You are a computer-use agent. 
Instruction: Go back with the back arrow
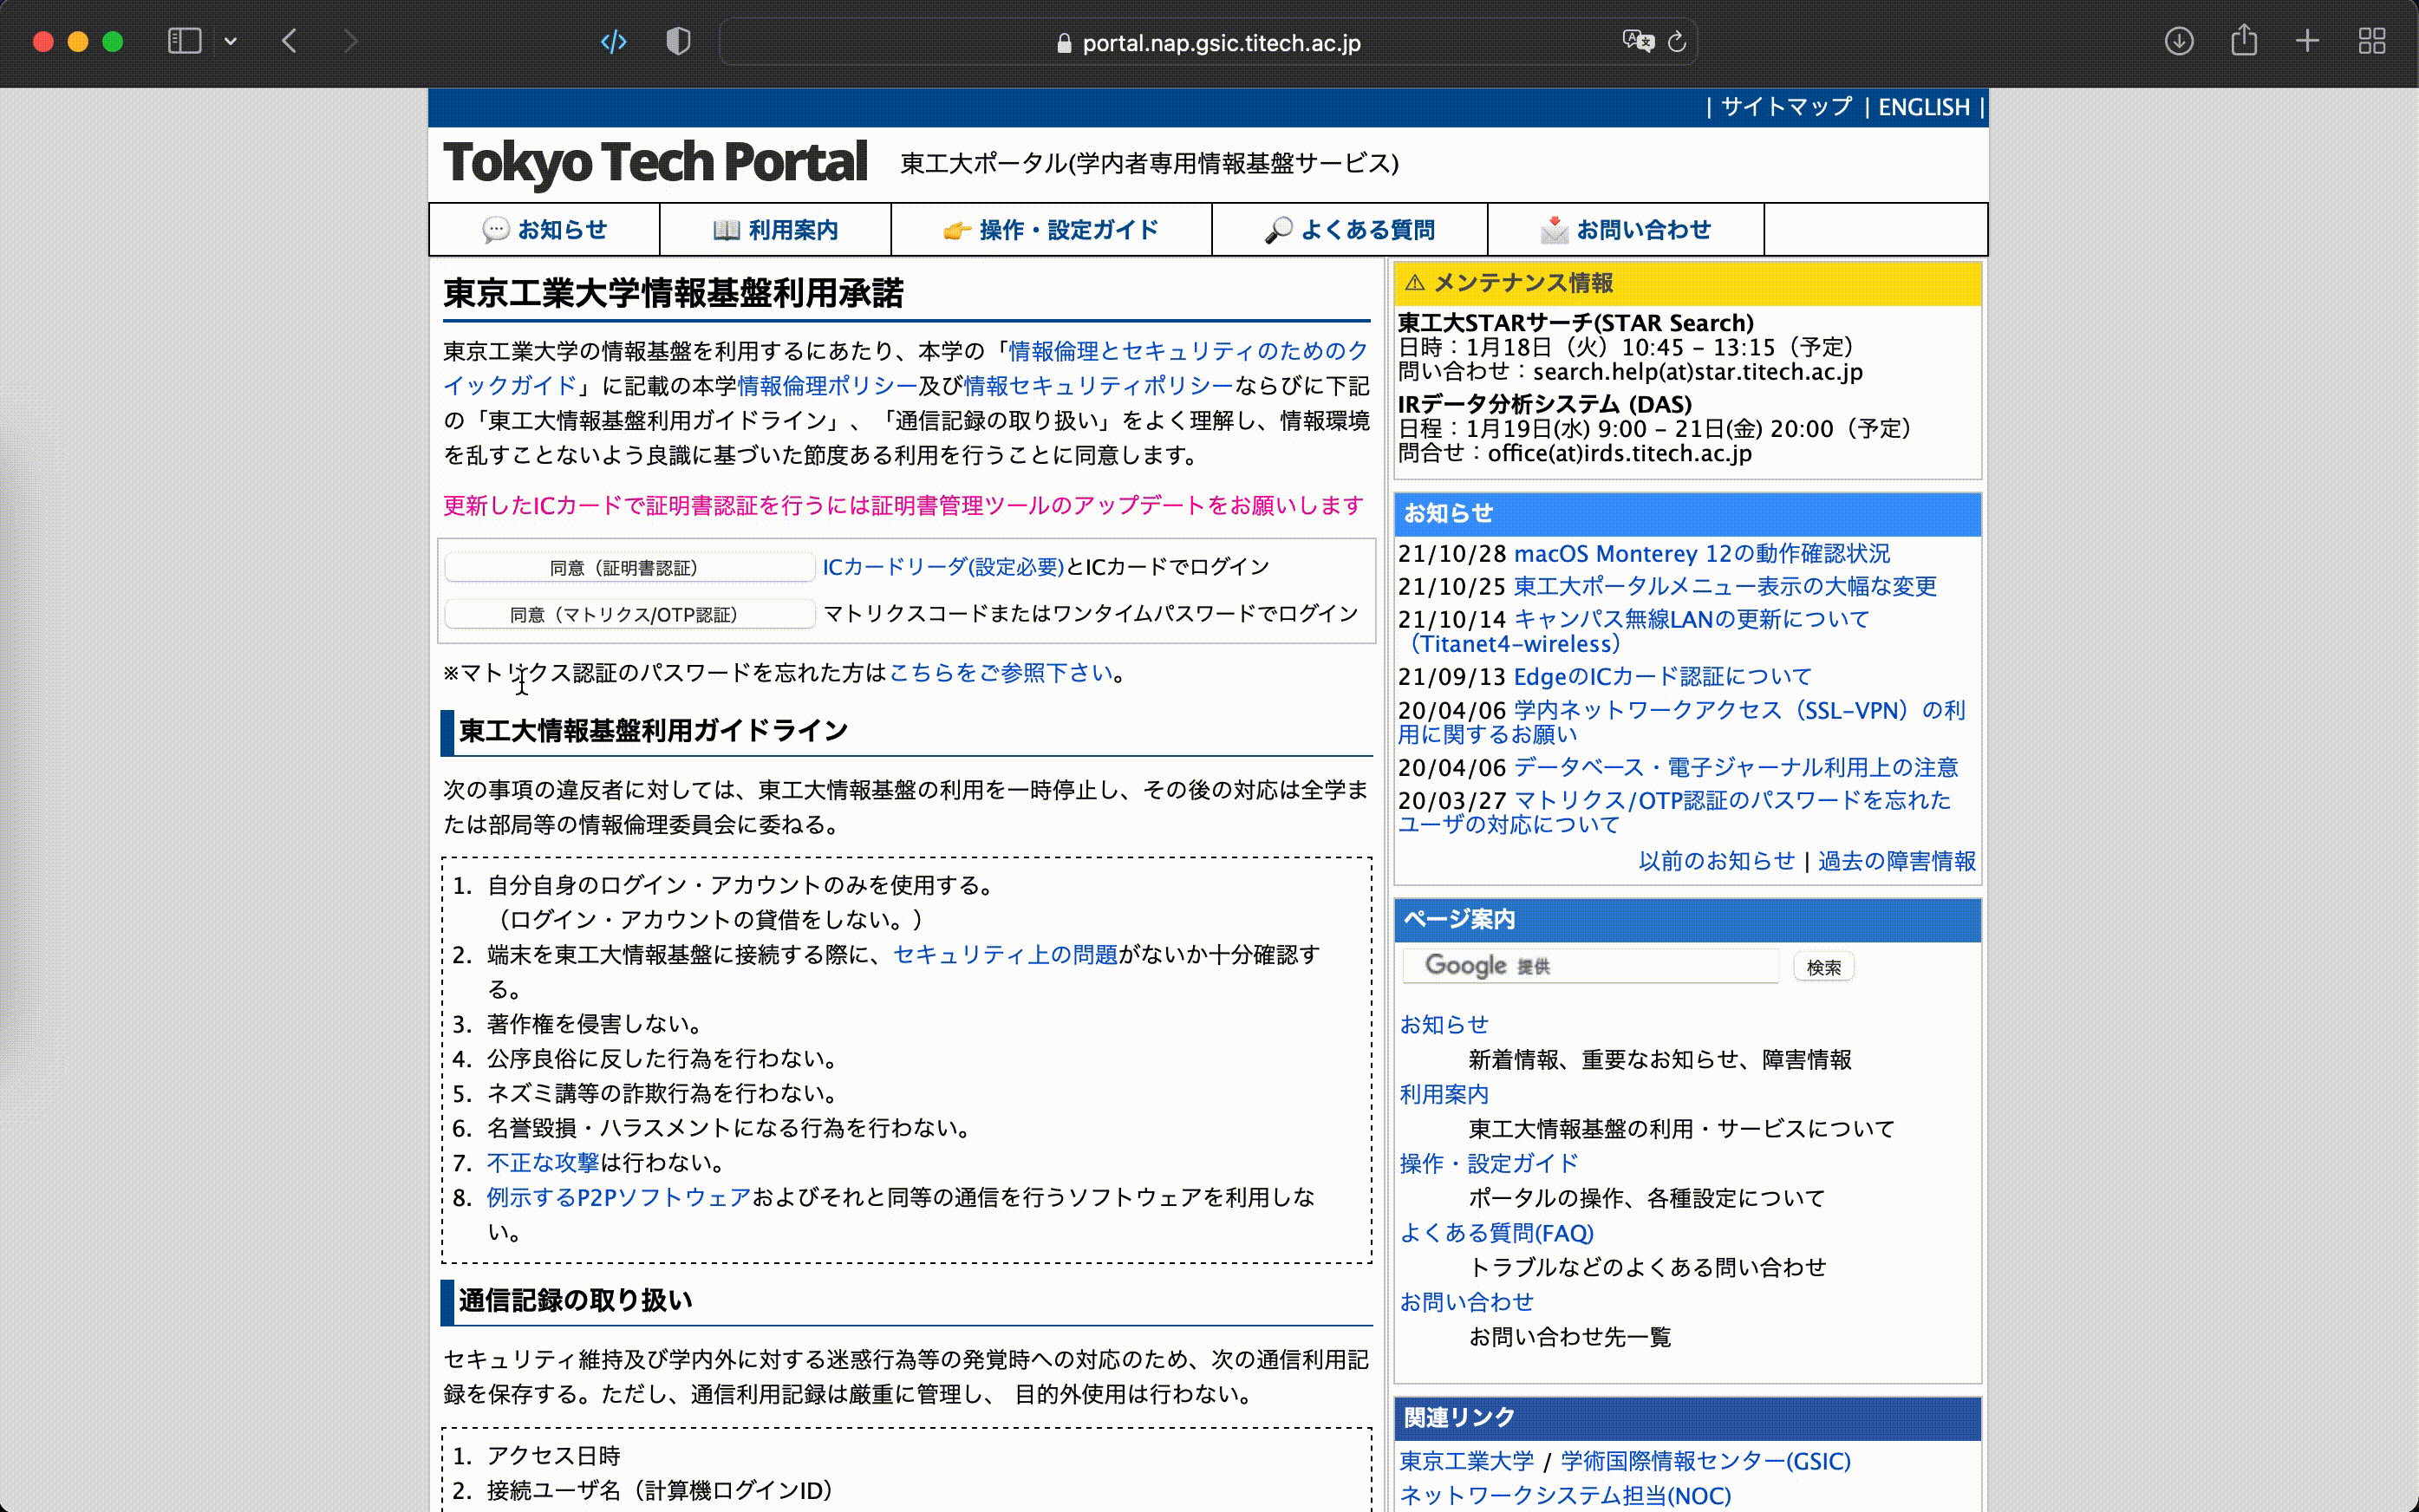click(x=290, y=41)
